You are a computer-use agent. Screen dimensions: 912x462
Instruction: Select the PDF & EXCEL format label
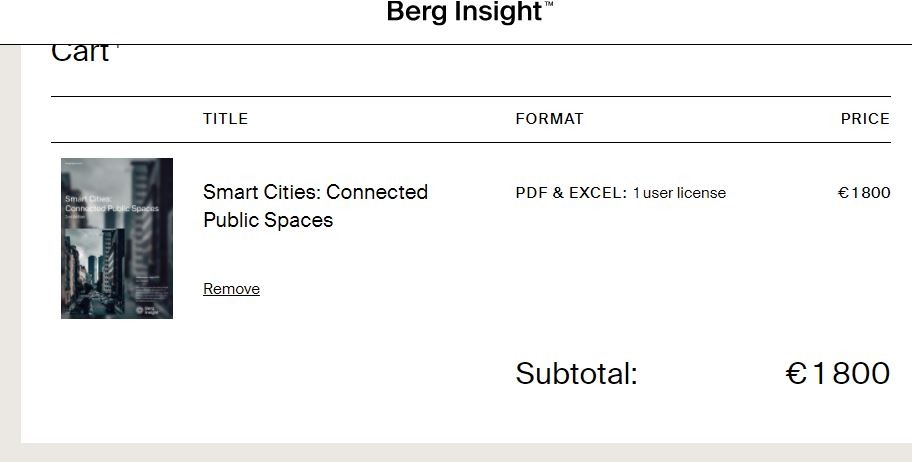point(571,193)
